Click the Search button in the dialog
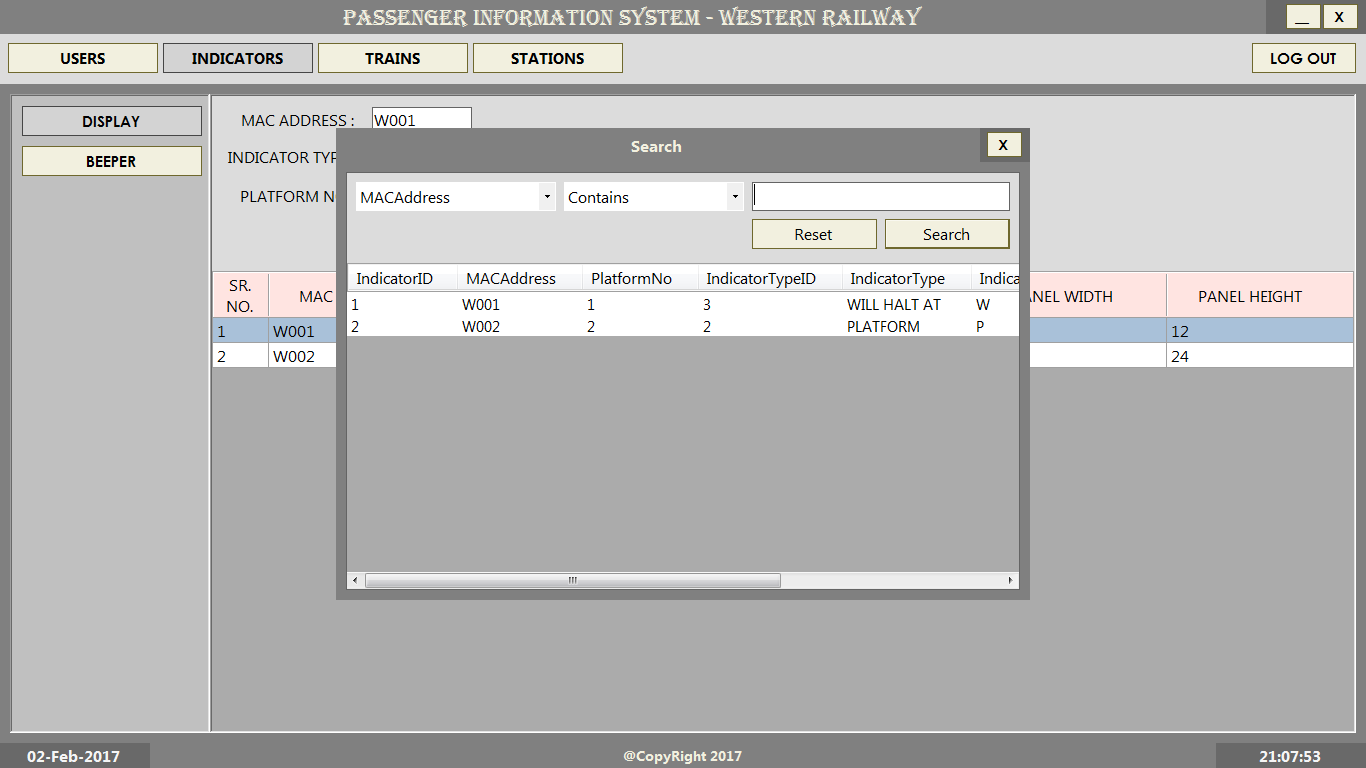The image size is (1366, 768). 947,234
